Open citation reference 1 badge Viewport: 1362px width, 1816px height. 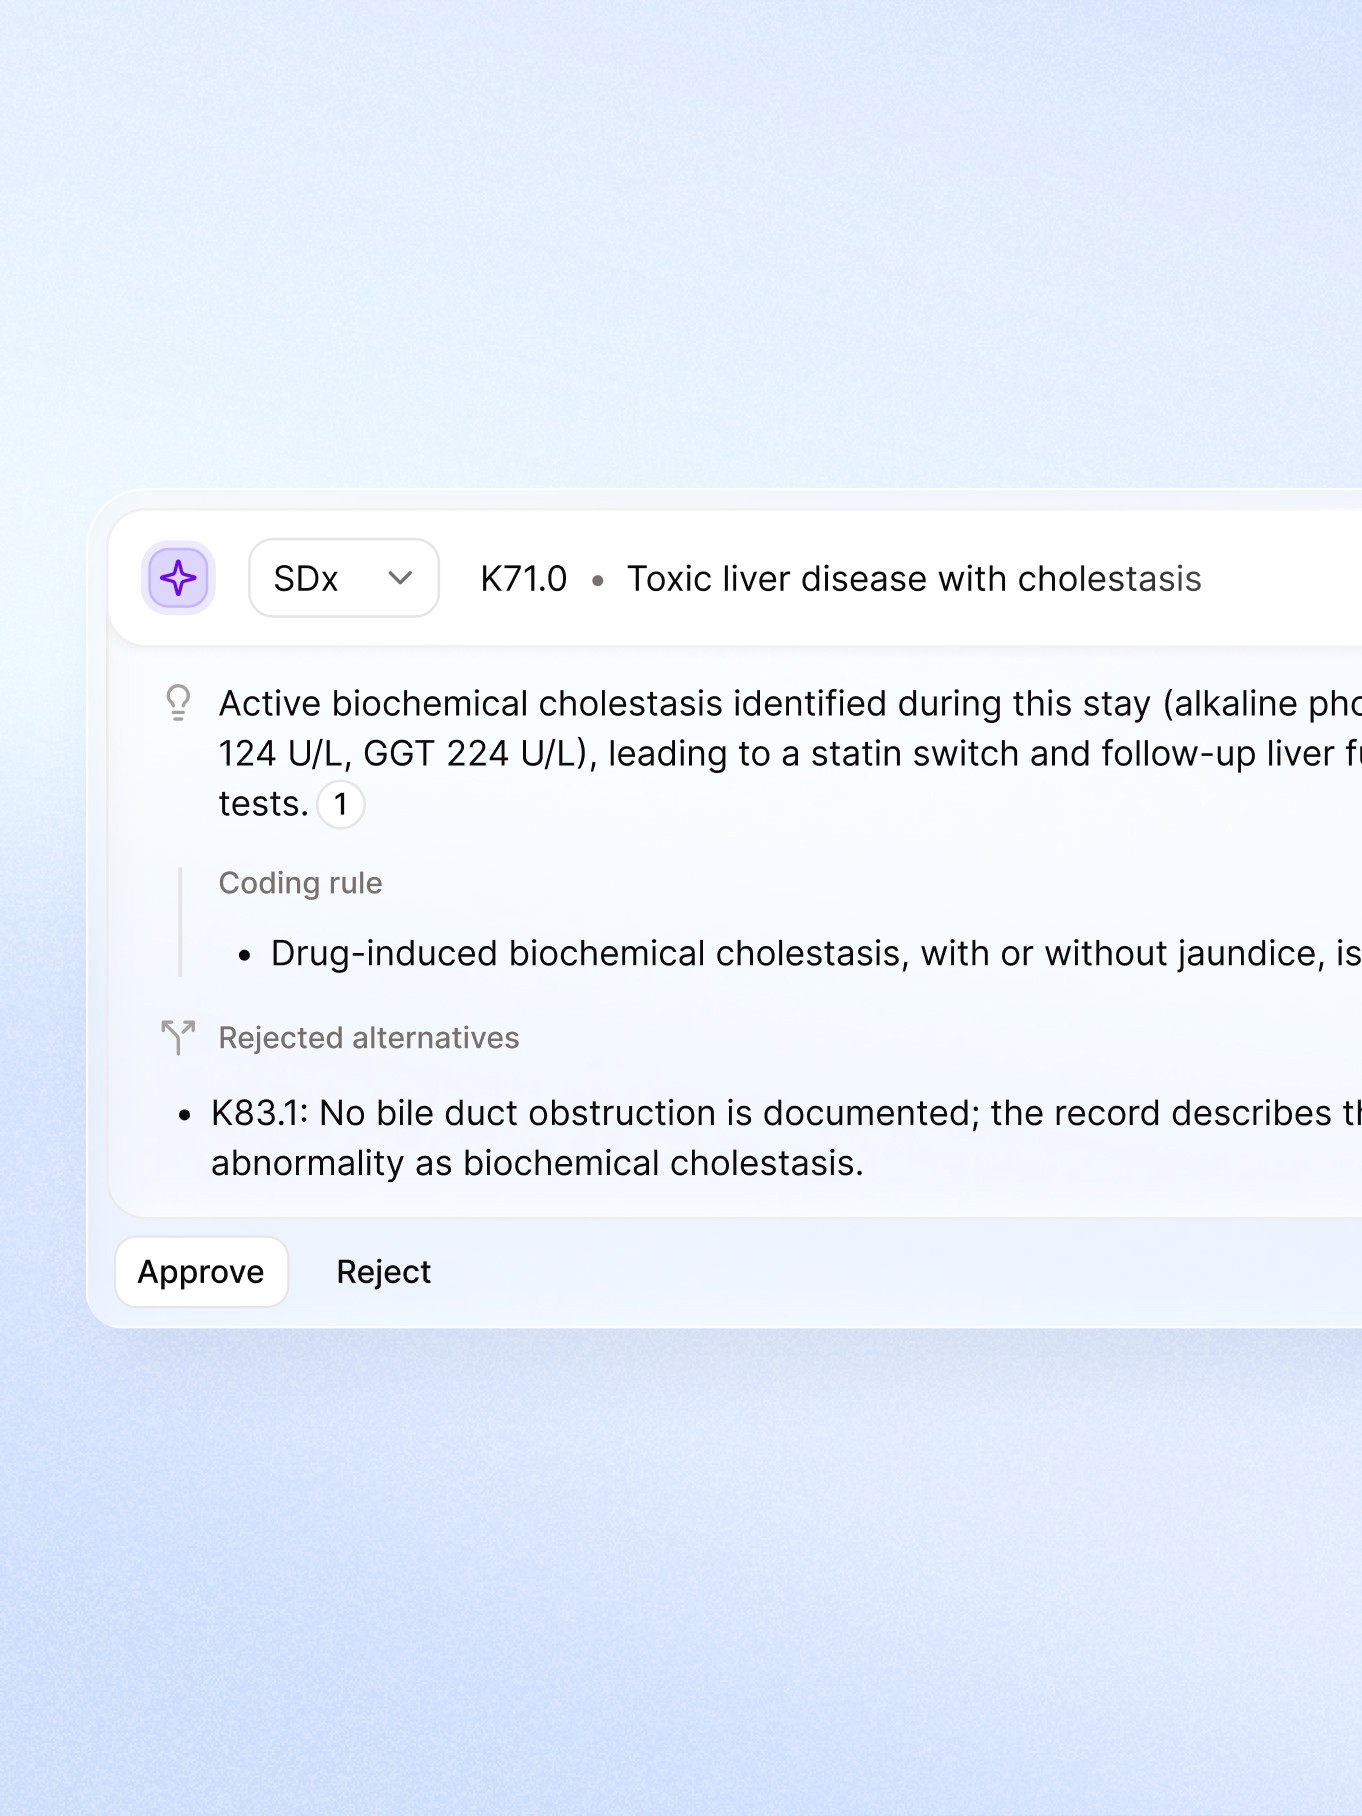tap(341, 804)
